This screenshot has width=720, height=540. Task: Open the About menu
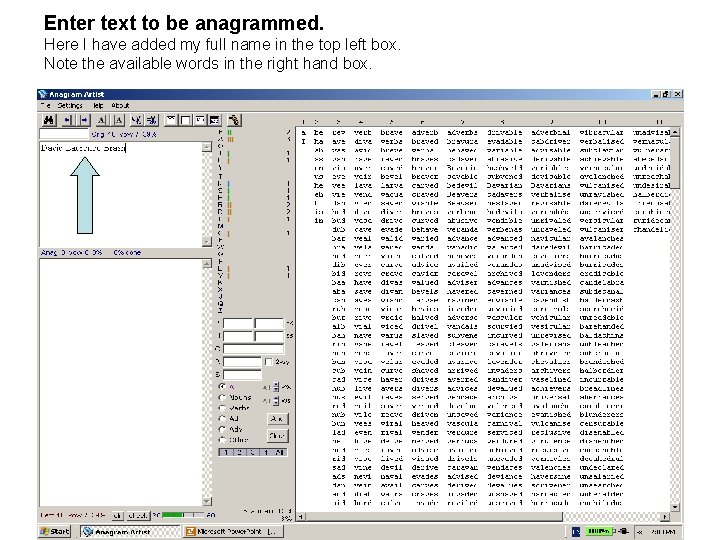120,105
